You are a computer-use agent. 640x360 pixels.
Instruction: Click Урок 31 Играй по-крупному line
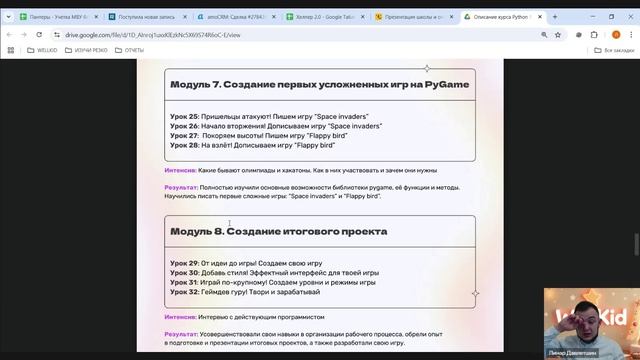coord(273,282)
